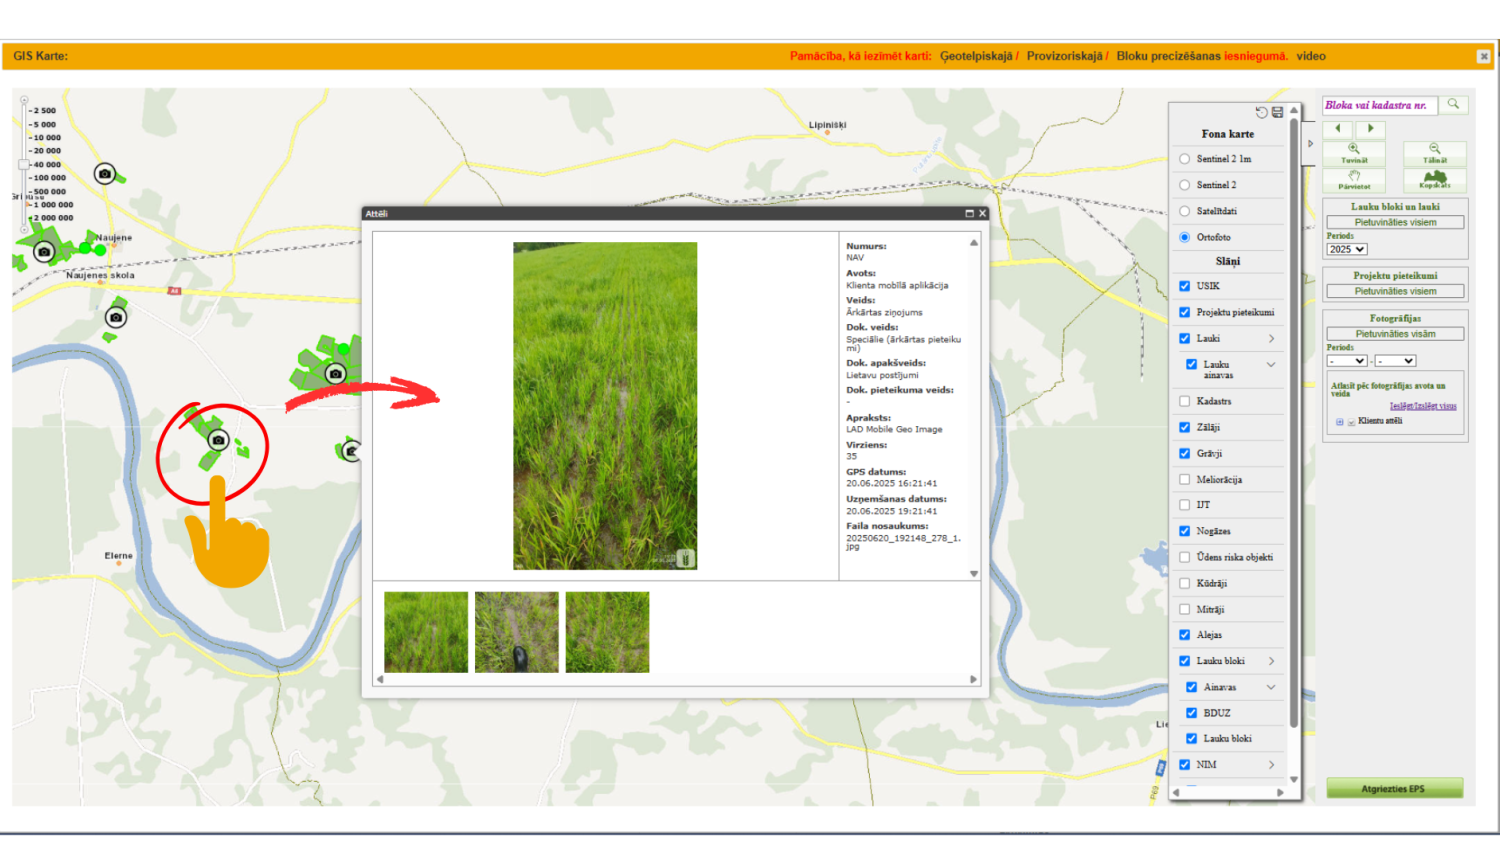Viewport: 1500px width, 860px height.
Task: Click the Atgriezties EPS button
Action: pyautogui.click(x=1393, y=789)
